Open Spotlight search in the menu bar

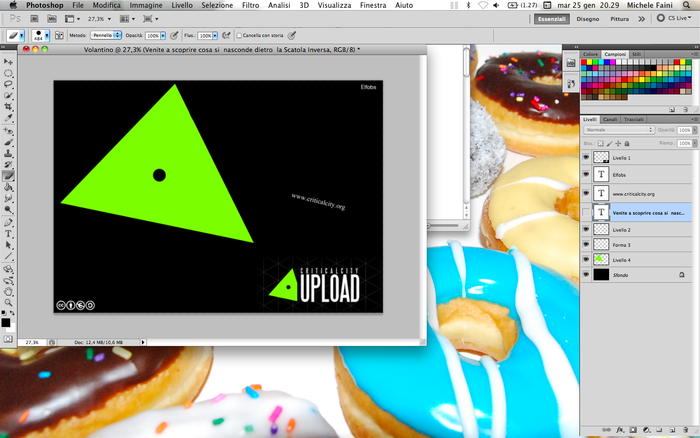coord(687,5)
